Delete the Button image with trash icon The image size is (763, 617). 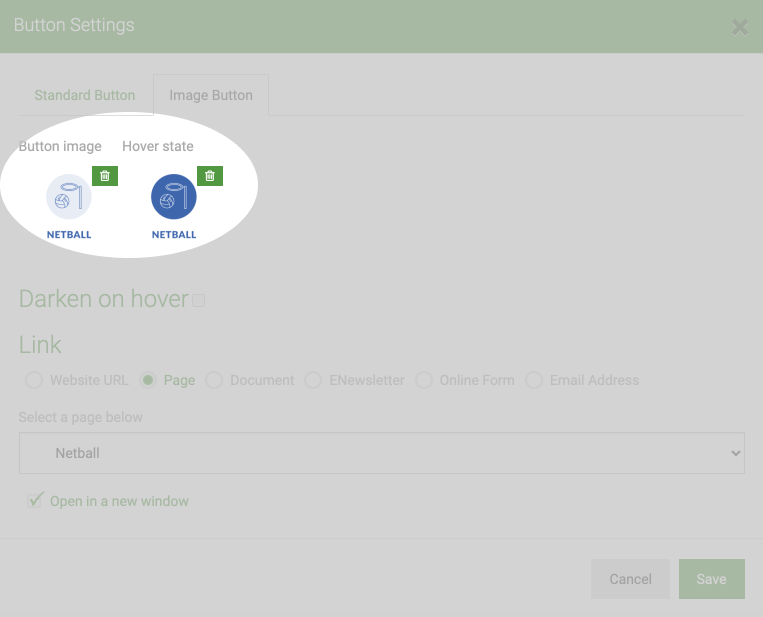105,176
